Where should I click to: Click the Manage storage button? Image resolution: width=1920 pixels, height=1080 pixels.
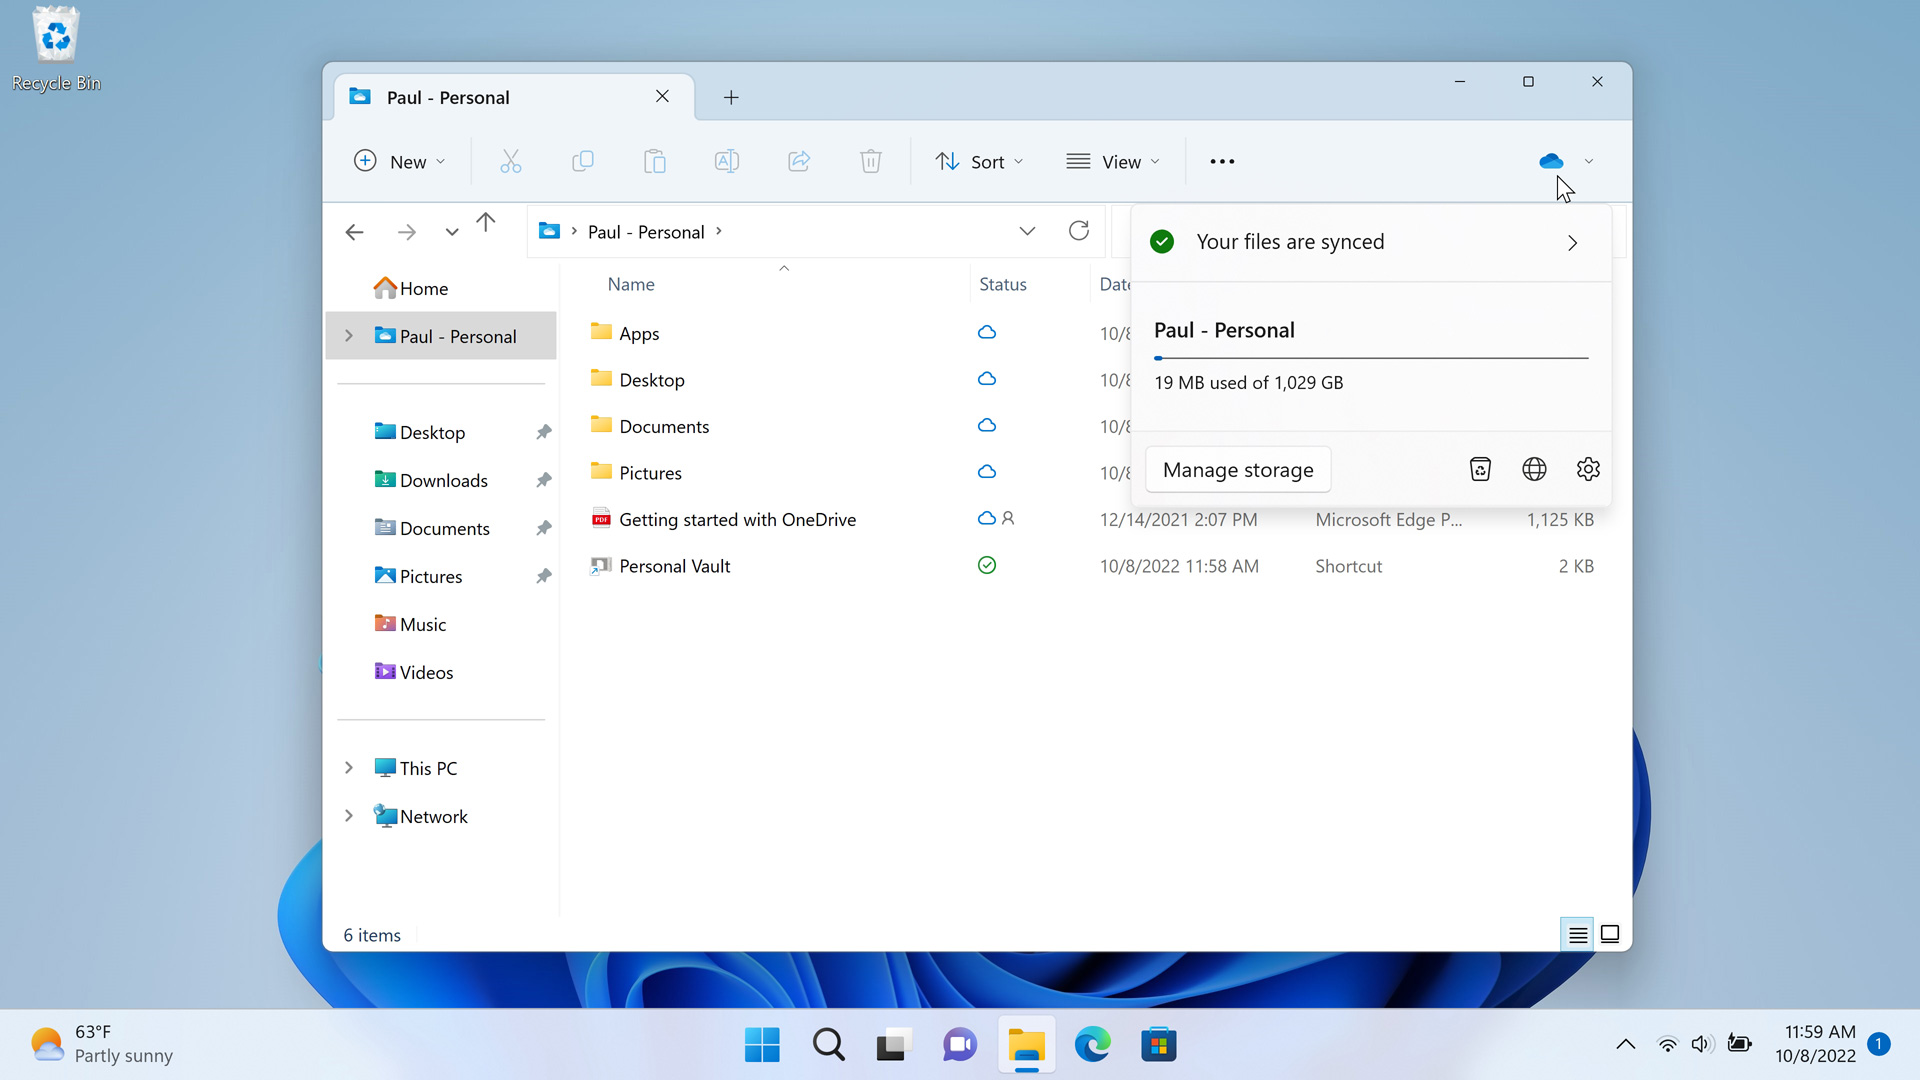pos(1238,470)
